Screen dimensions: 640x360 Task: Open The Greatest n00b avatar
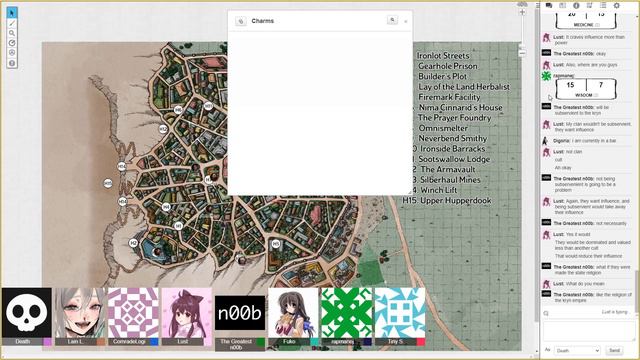[240, 313]
